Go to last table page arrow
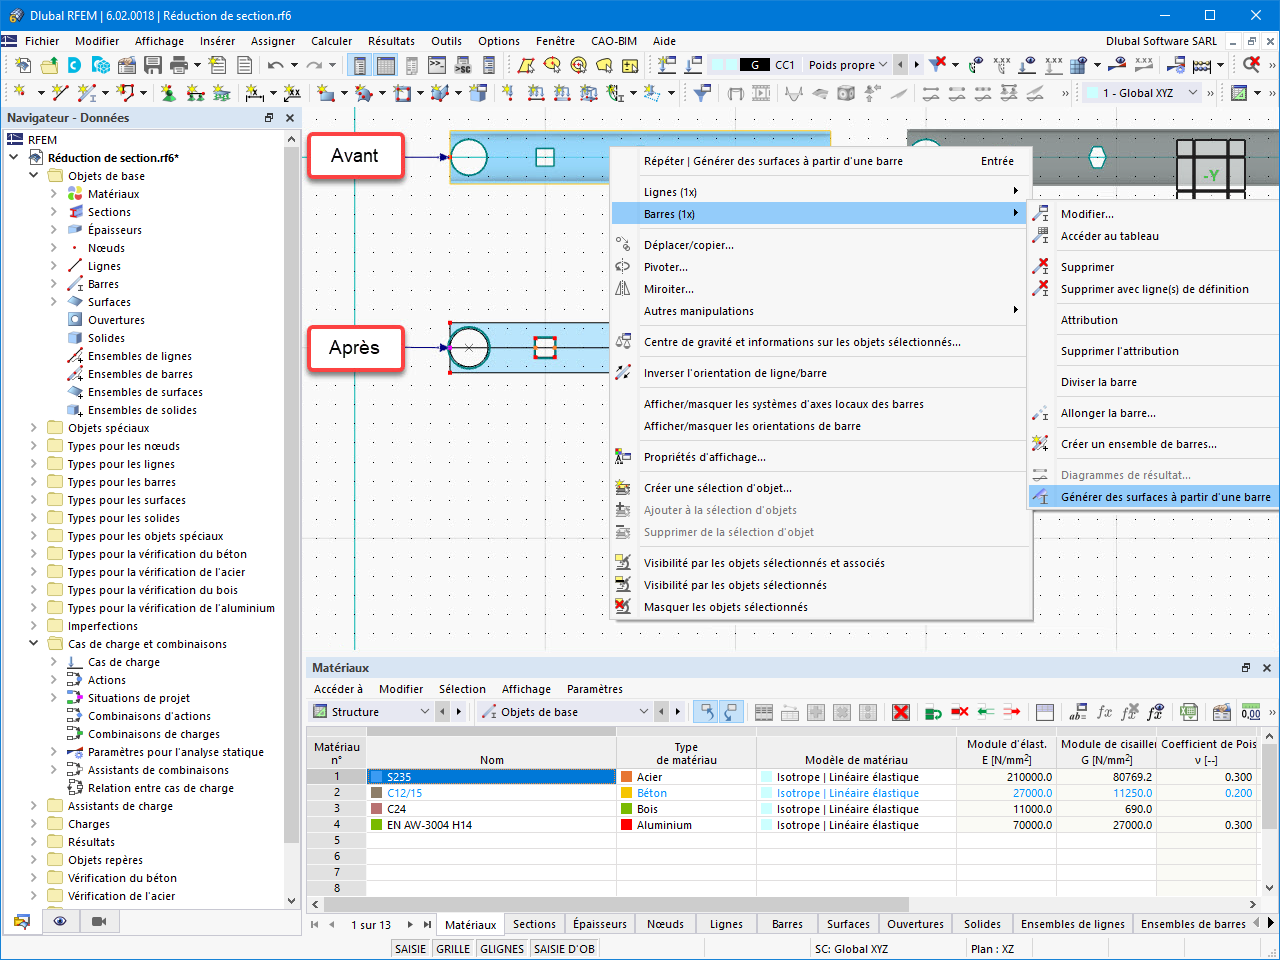Screen dimensions: 1280x960 [x=427, y=925]
